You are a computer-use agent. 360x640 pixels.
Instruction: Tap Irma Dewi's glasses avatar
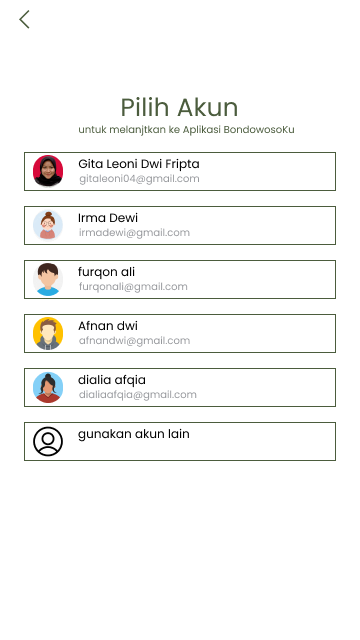(x=48, y=225)
